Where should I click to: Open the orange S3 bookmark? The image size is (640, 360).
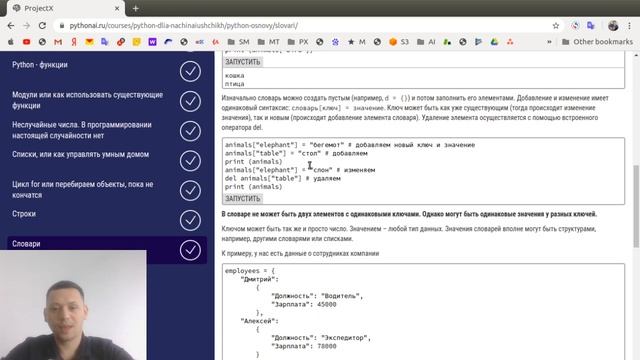coord(399,42)
